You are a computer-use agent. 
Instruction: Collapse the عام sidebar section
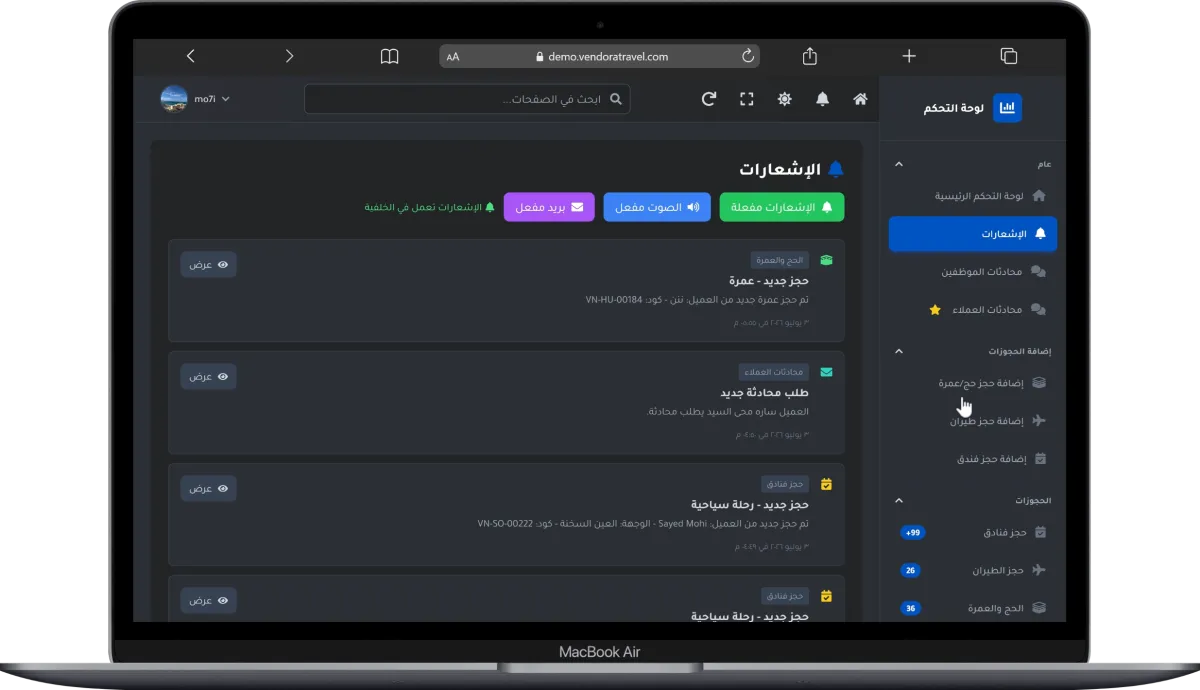tap(898, 164)
